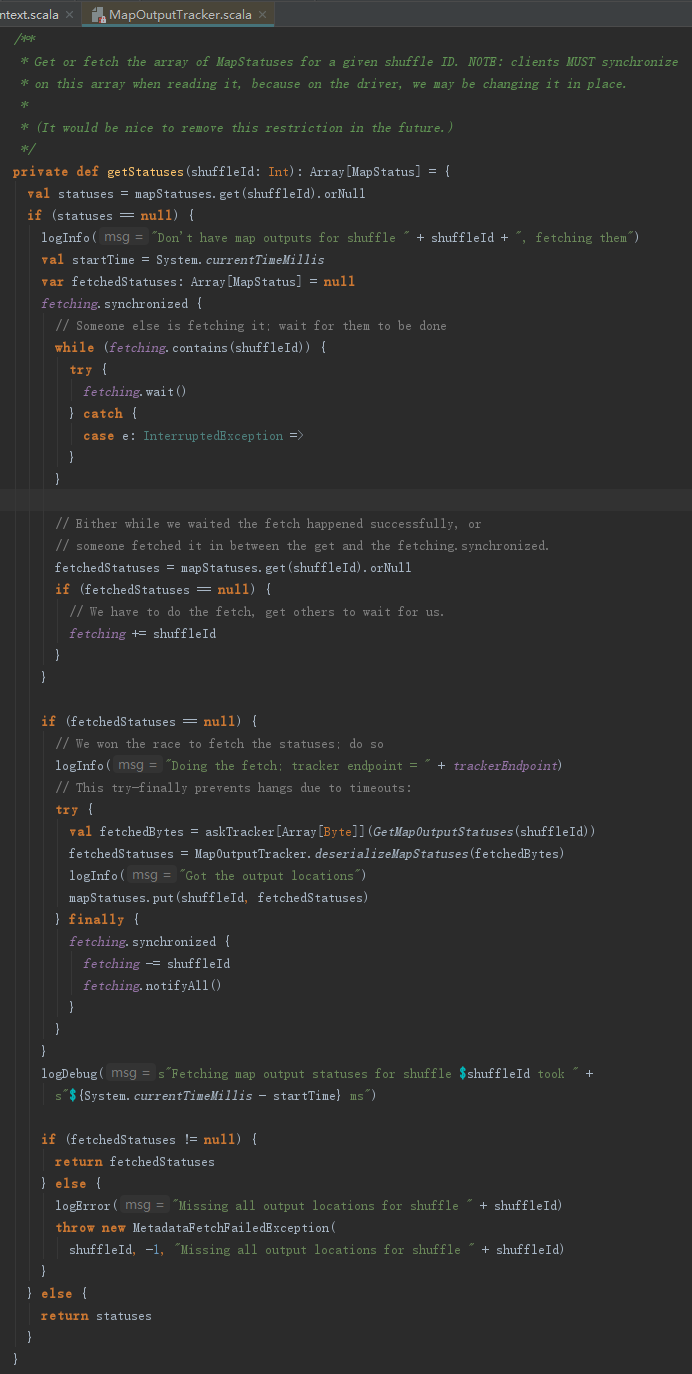Switch to the ntext.scala editor tab
The height and width of the screenshot is (1374, 692).
point(29,15)
